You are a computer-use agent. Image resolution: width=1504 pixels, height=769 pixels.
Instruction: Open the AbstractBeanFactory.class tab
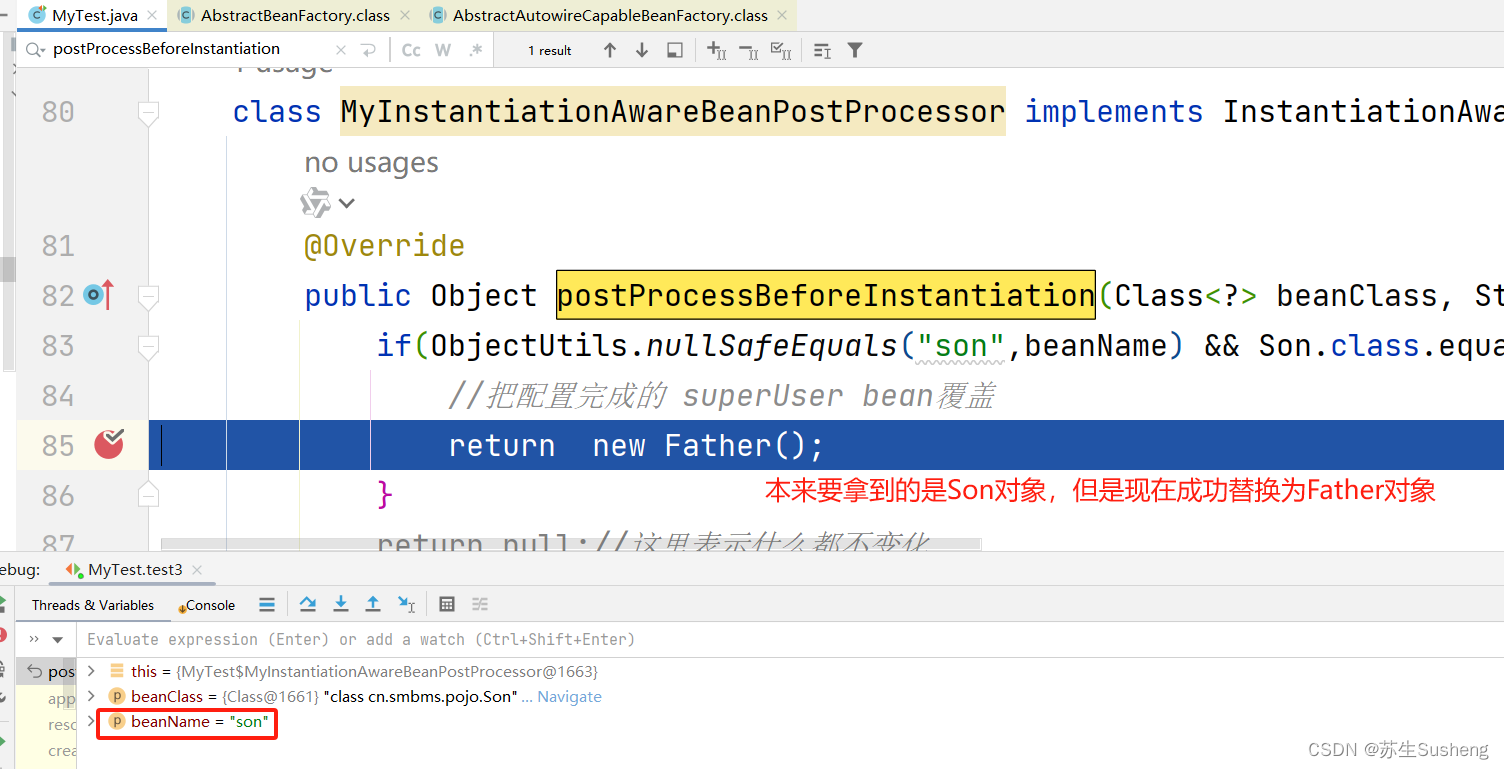295,15
